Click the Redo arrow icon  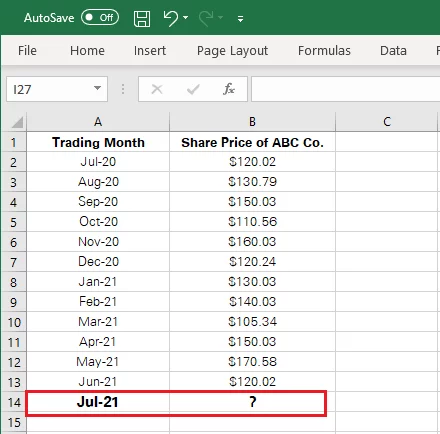[x=206, y=18]
